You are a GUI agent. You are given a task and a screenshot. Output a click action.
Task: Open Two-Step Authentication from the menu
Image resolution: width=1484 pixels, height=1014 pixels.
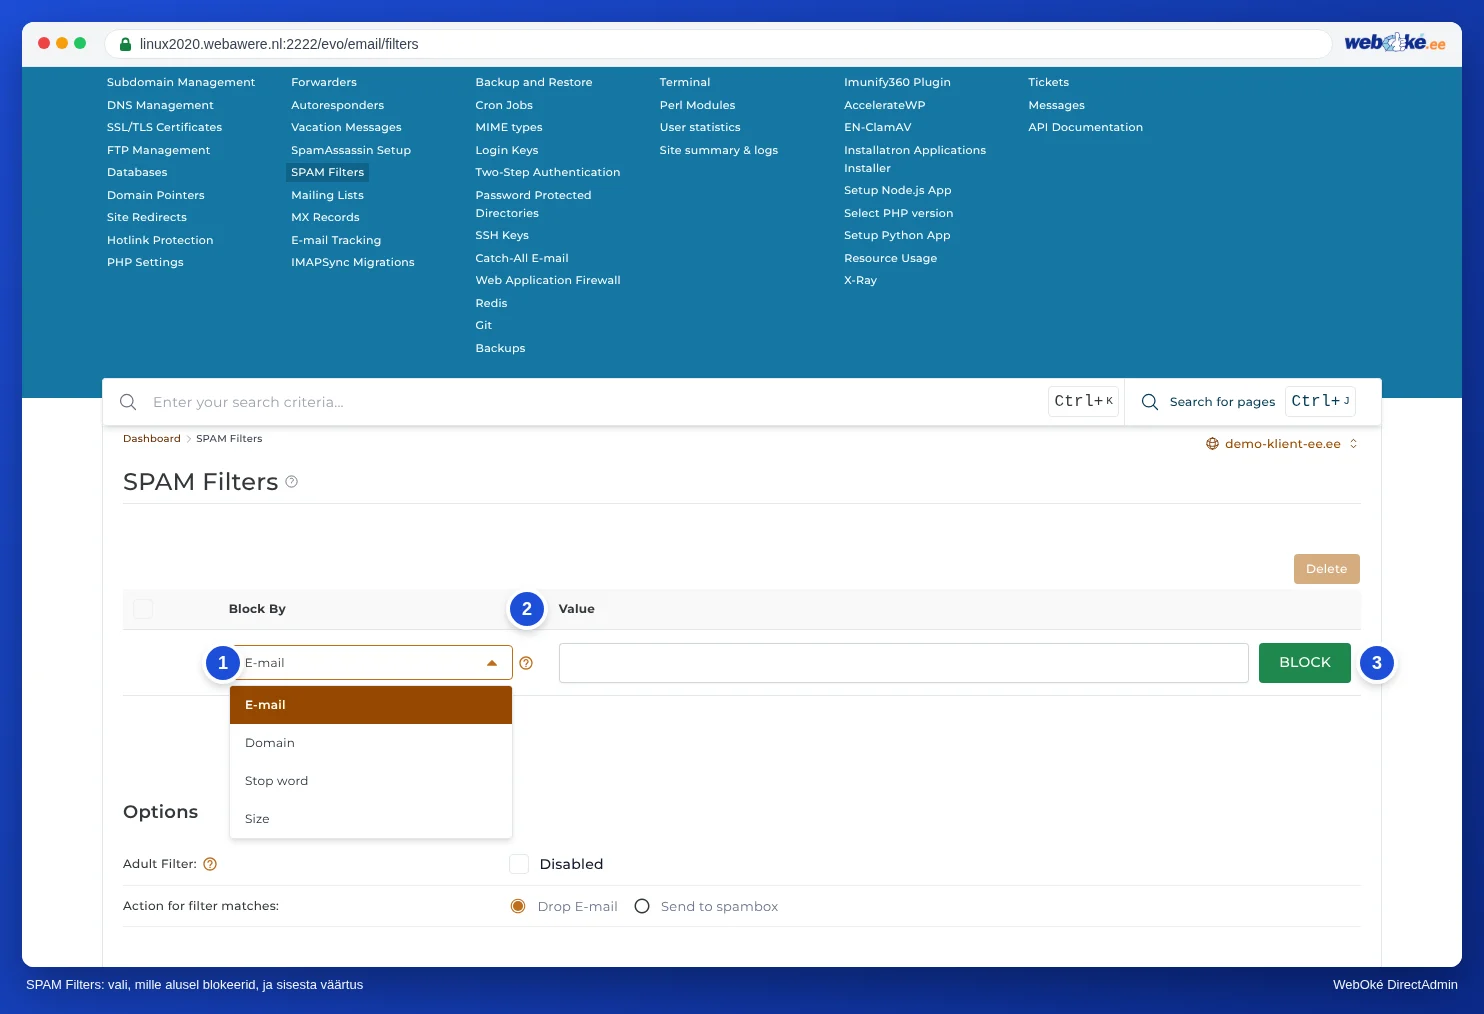(x=548, y=172)
